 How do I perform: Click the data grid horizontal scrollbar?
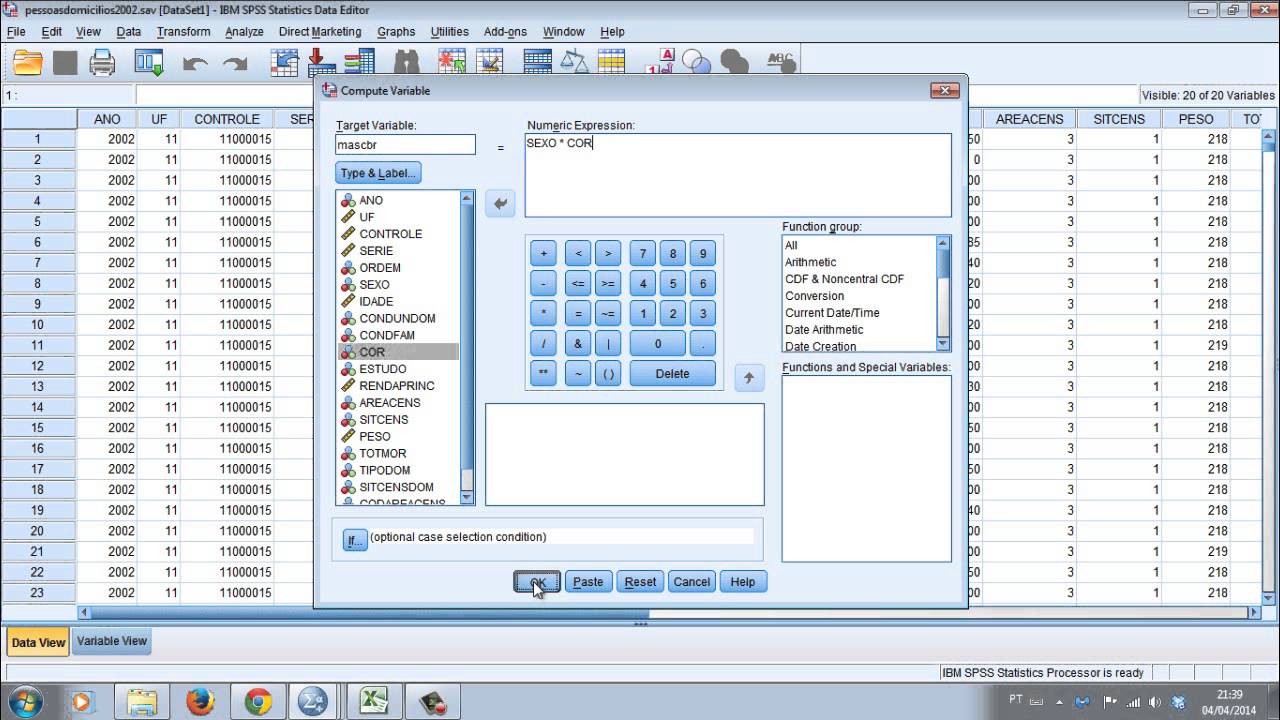670,613
